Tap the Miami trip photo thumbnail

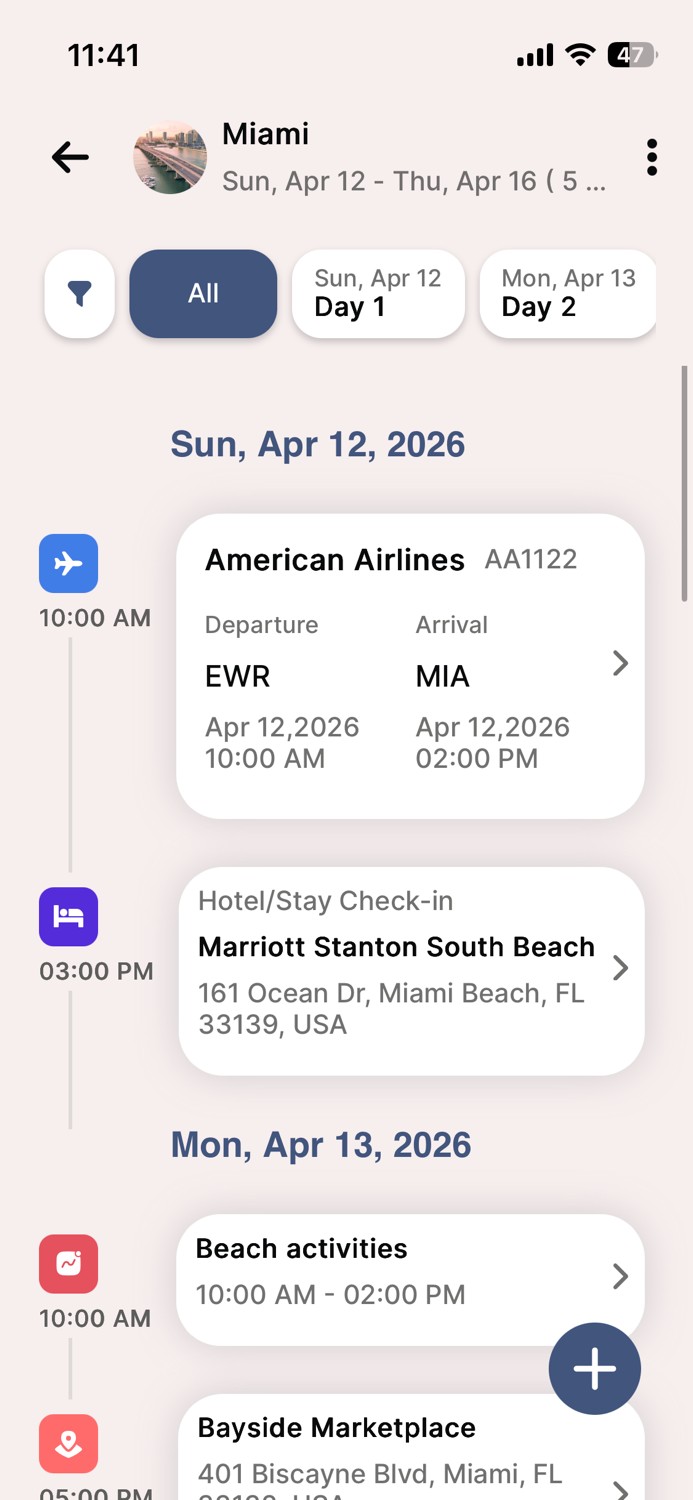click(x=170, y=157)
